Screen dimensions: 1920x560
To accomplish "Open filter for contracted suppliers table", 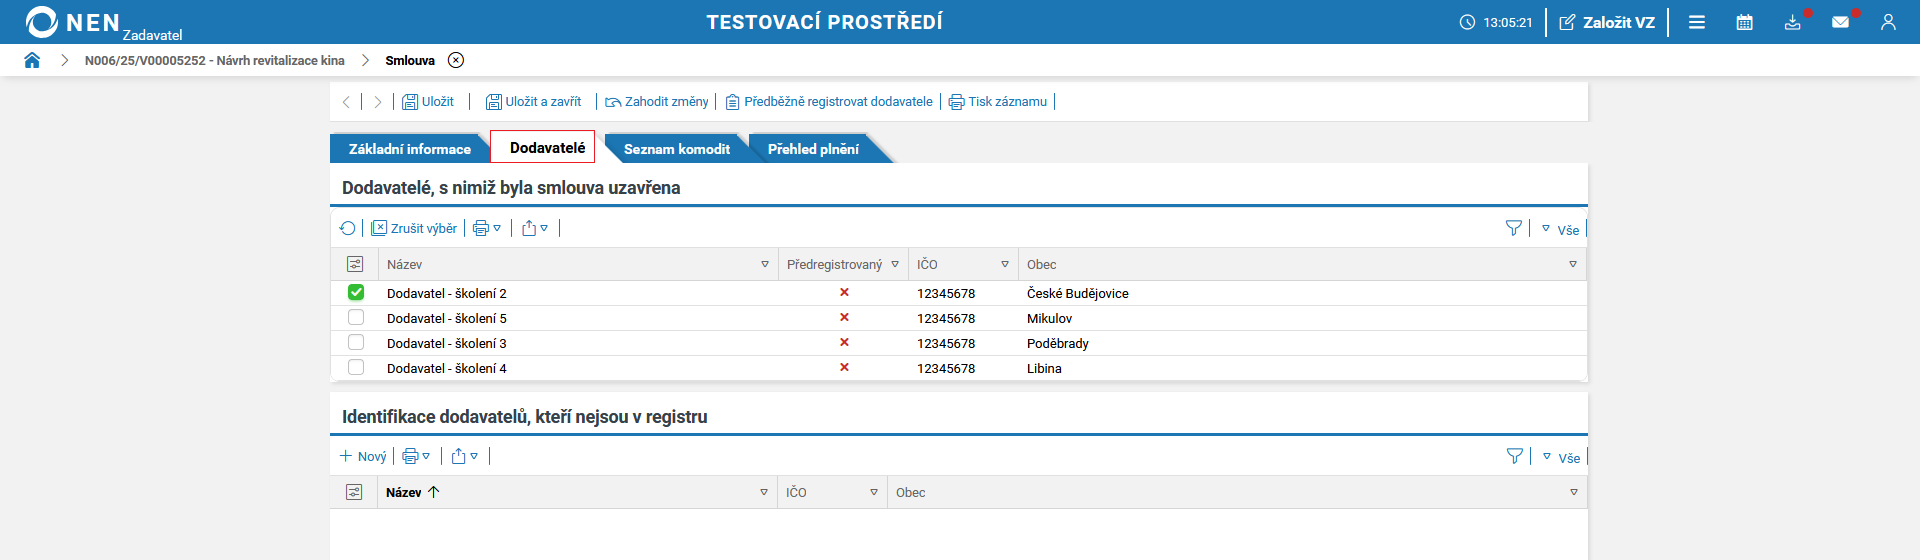I will click(1513, 229).
